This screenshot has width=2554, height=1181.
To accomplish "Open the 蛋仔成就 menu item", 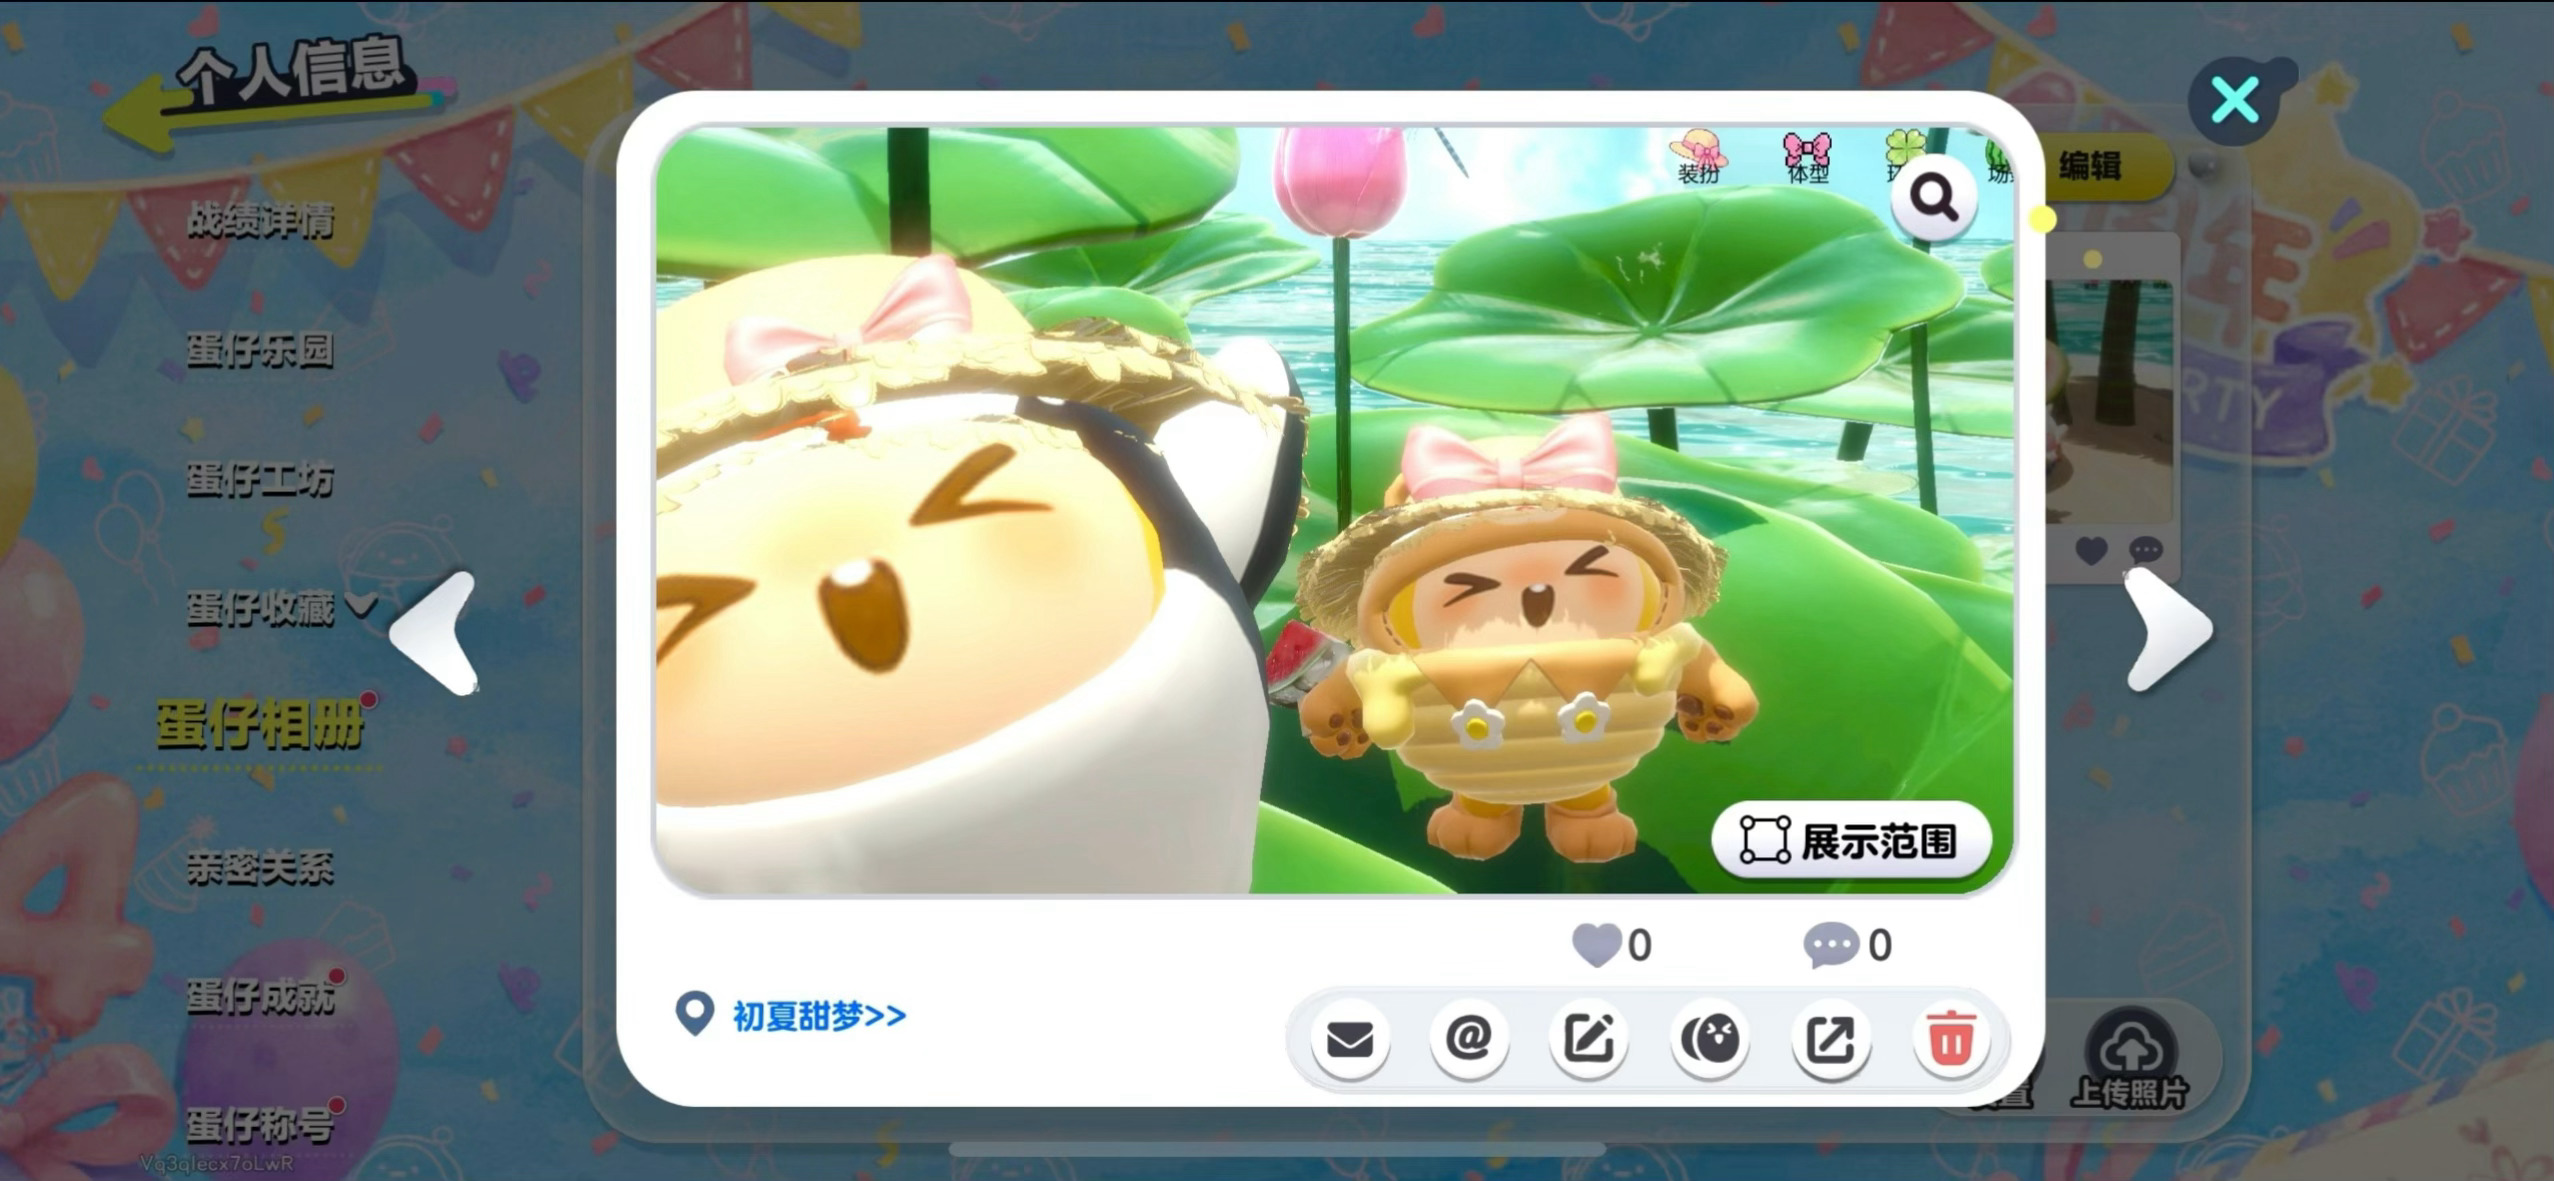I will pyautogui.click(x=260, y=996).
